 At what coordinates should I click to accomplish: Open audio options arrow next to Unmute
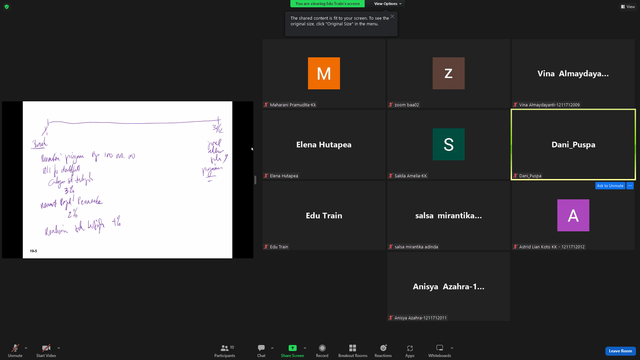pyautogui.click(x=26, y=348)
